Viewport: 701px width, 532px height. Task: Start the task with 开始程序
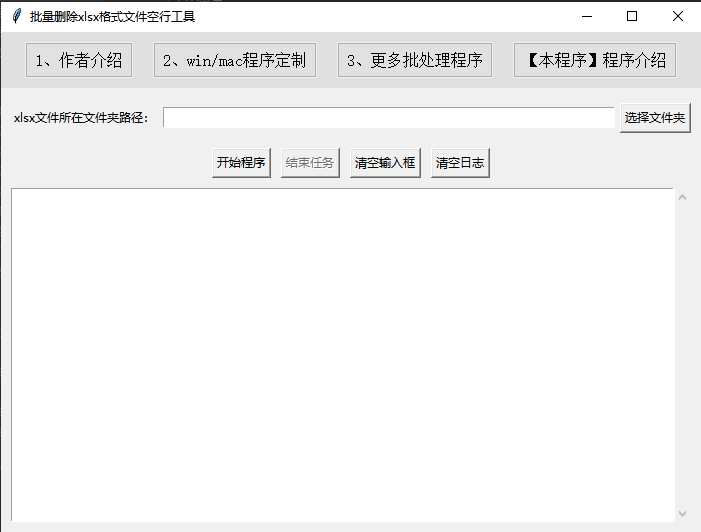(241, 163)
